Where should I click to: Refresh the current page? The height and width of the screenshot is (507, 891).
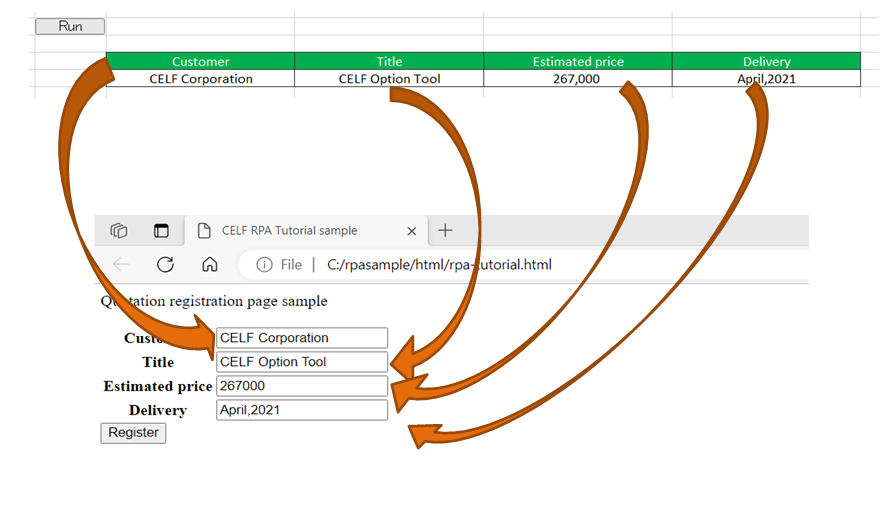(x=165, y=265)
